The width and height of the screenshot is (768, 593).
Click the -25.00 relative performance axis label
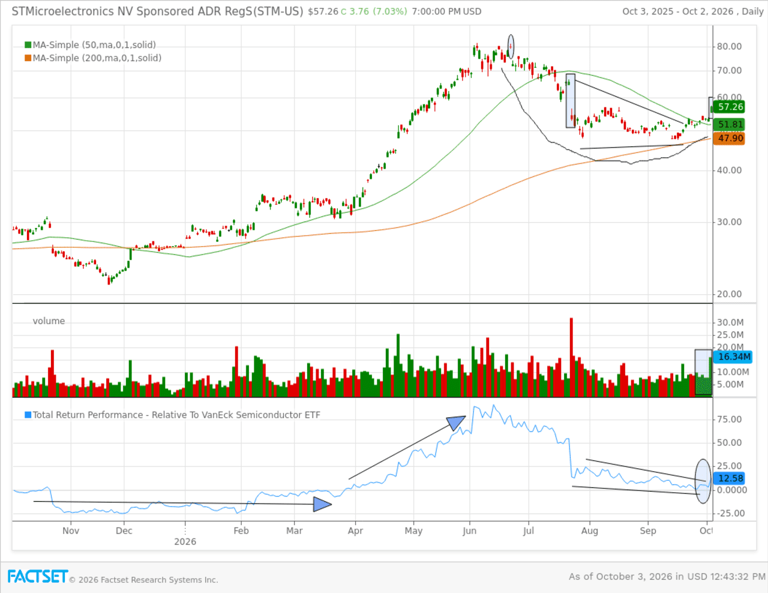730,513
